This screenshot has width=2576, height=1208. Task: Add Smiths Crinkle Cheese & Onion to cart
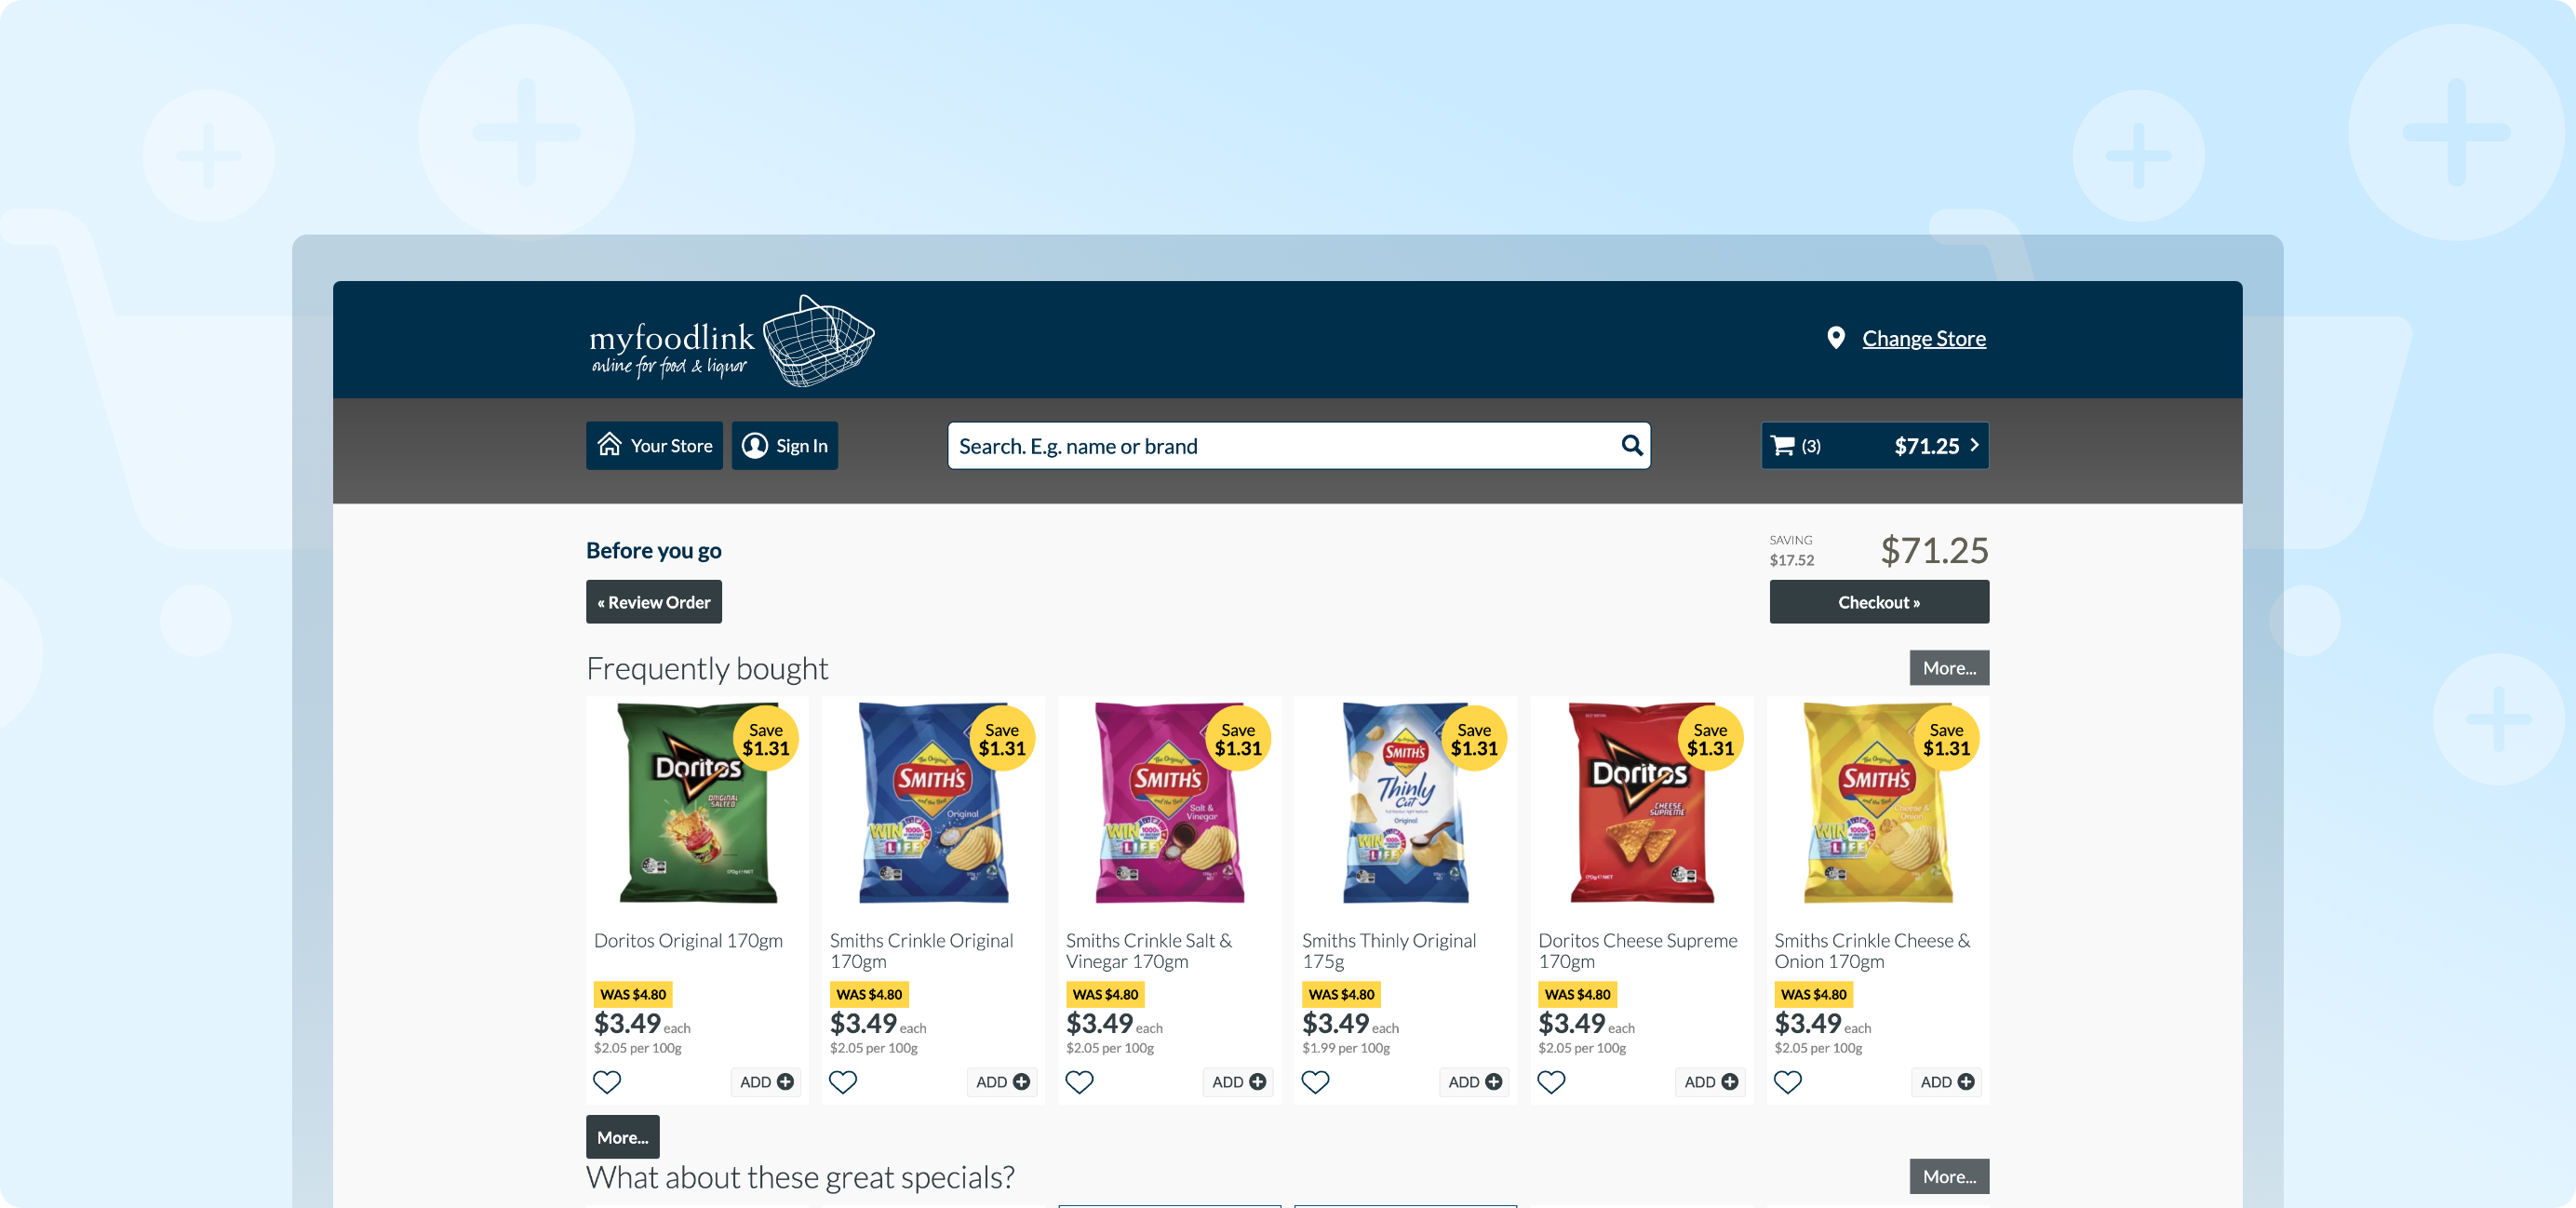tap(1946, 1082)
